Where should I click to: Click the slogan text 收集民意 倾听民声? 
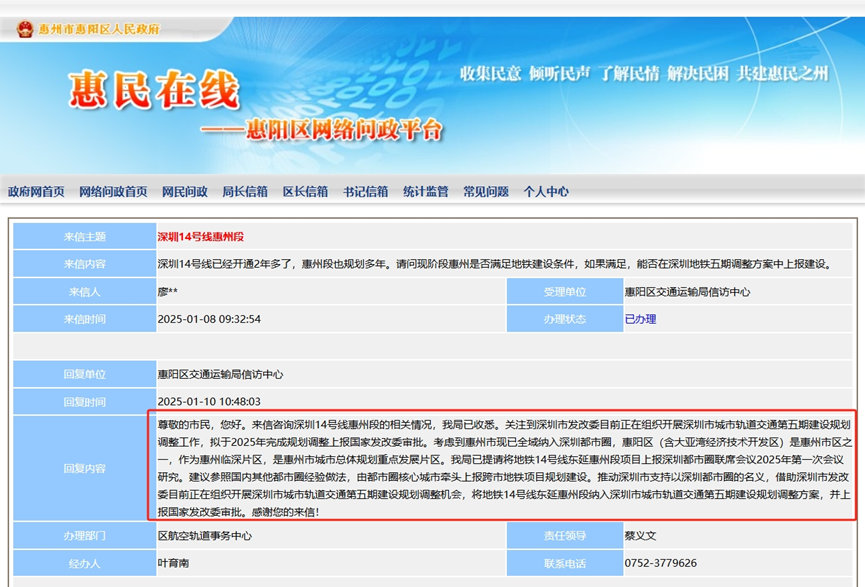pyautogui.click(x=525, y=73)
